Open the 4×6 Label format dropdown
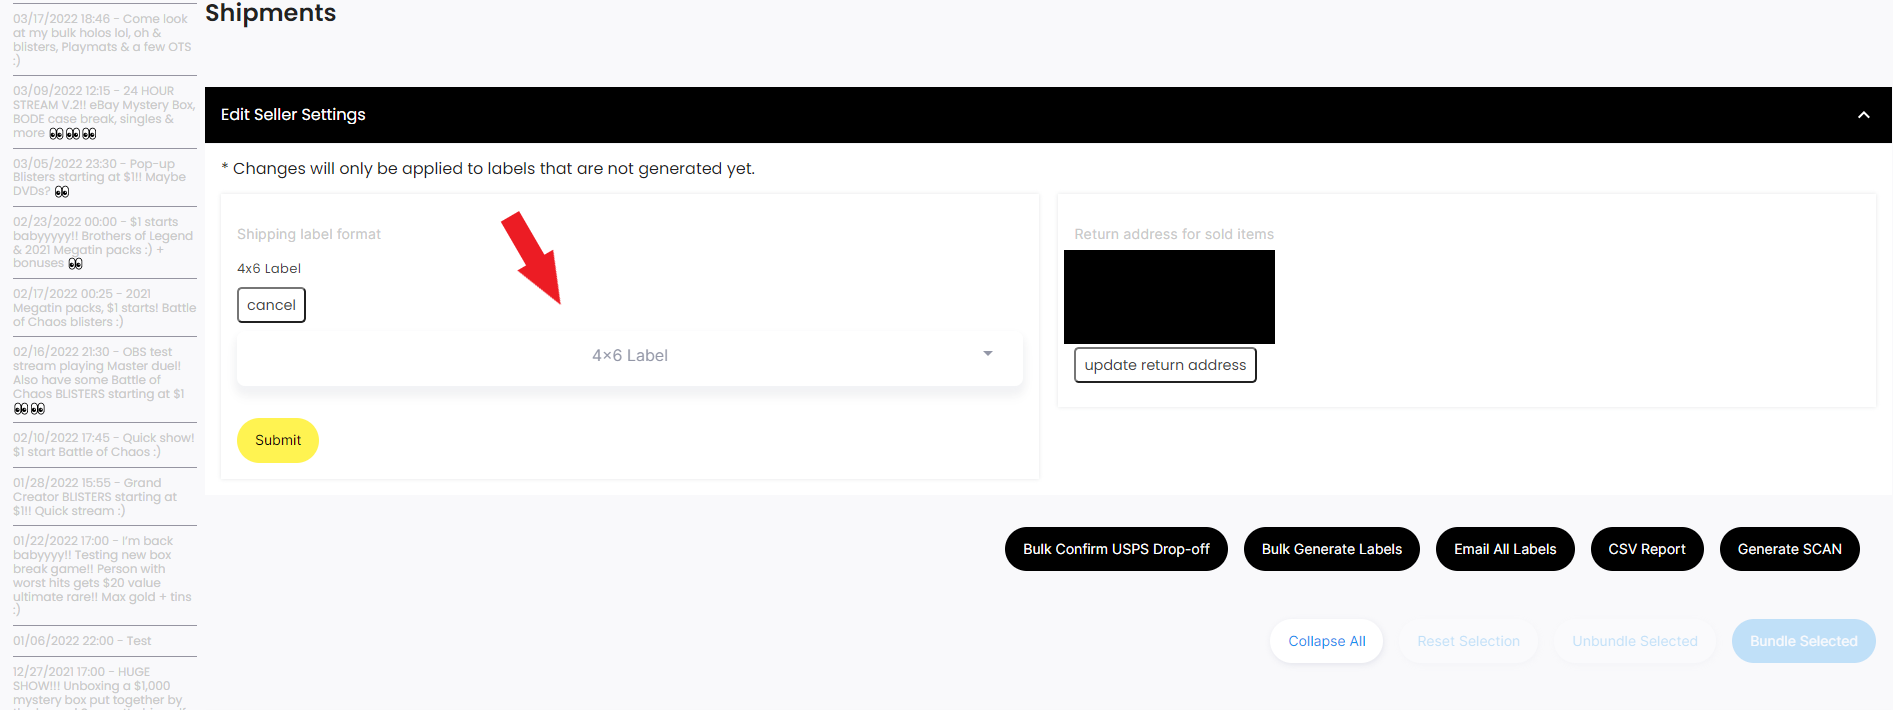This screenshot has height=710, width=1893. tap(630, 356)
